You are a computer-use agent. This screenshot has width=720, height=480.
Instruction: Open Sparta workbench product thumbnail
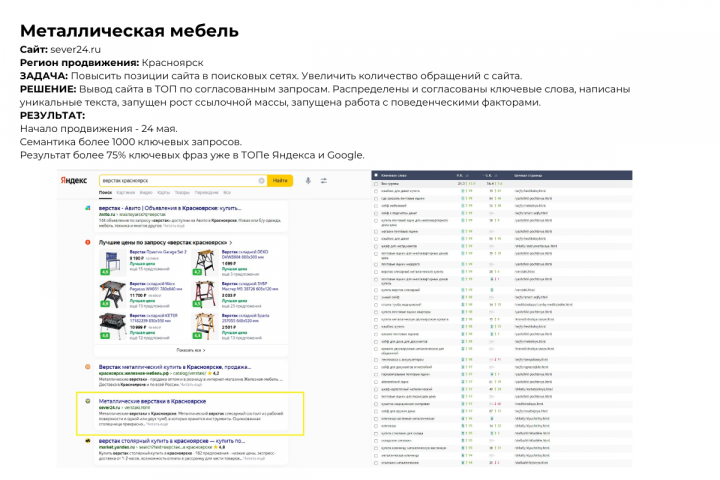(x=205, y=326)
